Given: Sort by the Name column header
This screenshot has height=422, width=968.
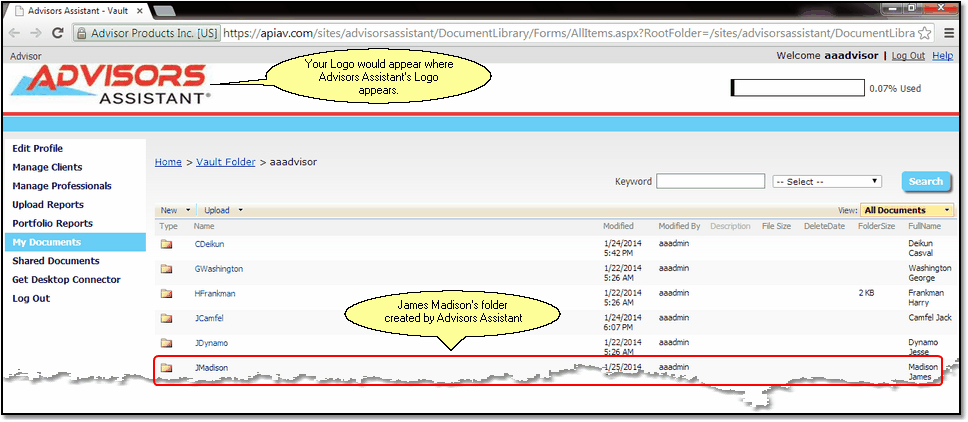Looking at the screenshot, I should [204, 226].
